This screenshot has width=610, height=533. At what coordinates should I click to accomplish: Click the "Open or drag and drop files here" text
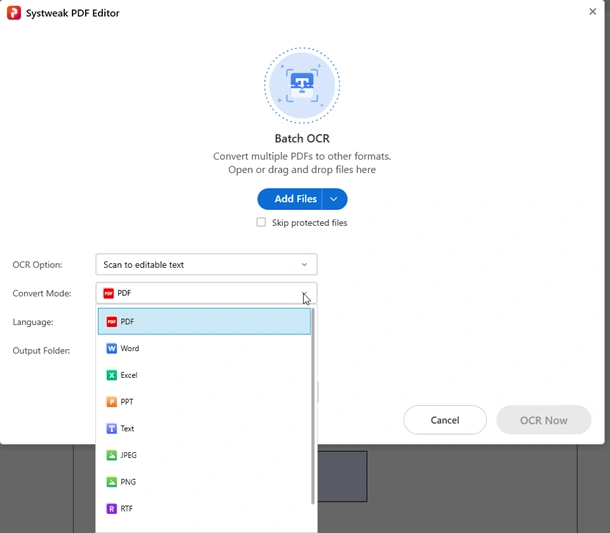click(x=302, y=170)
